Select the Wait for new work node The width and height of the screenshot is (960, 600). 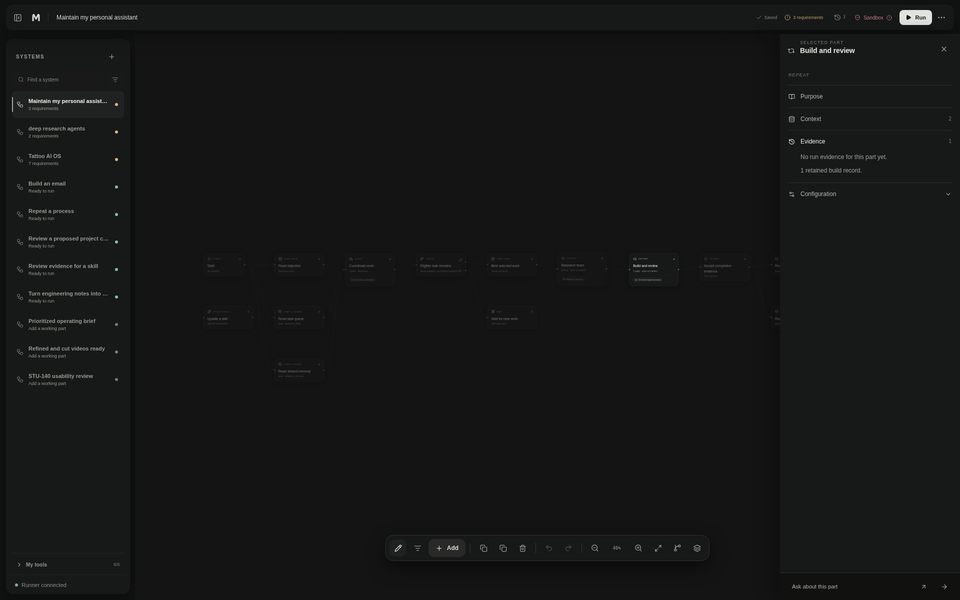[512, 318]
